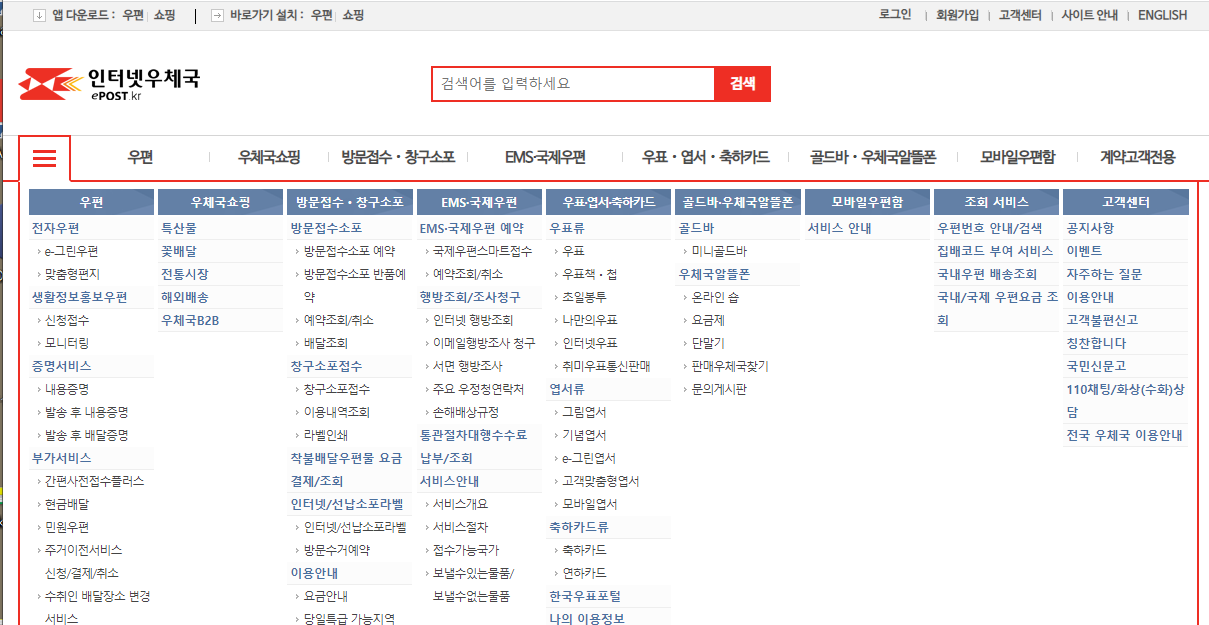Open the hamburger full-menu icon
The width and height of the screenshot is (1209, 625).
click(x=45, y=158)
